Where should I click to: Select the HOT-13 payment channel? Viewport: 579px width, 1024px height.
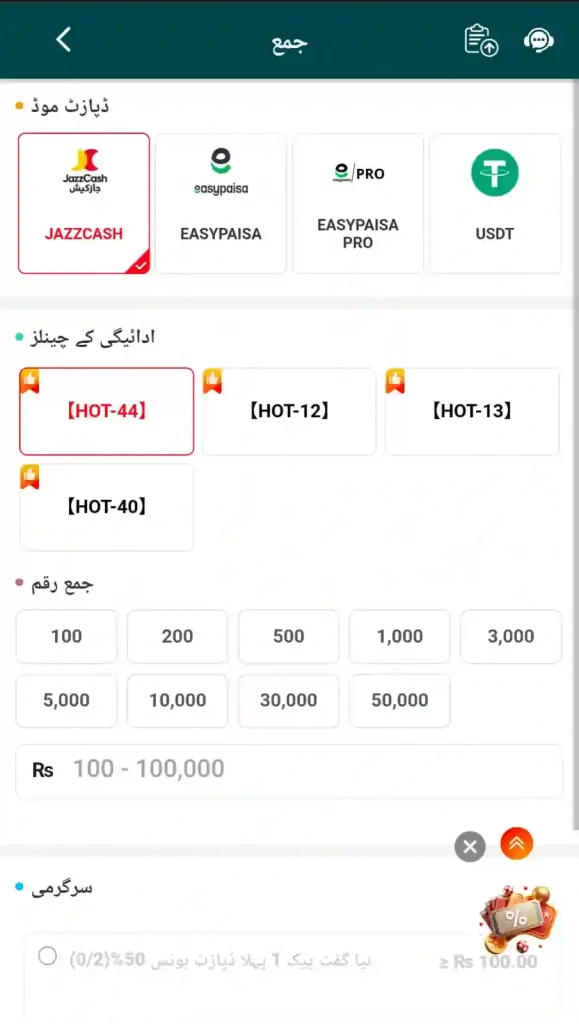472,411
